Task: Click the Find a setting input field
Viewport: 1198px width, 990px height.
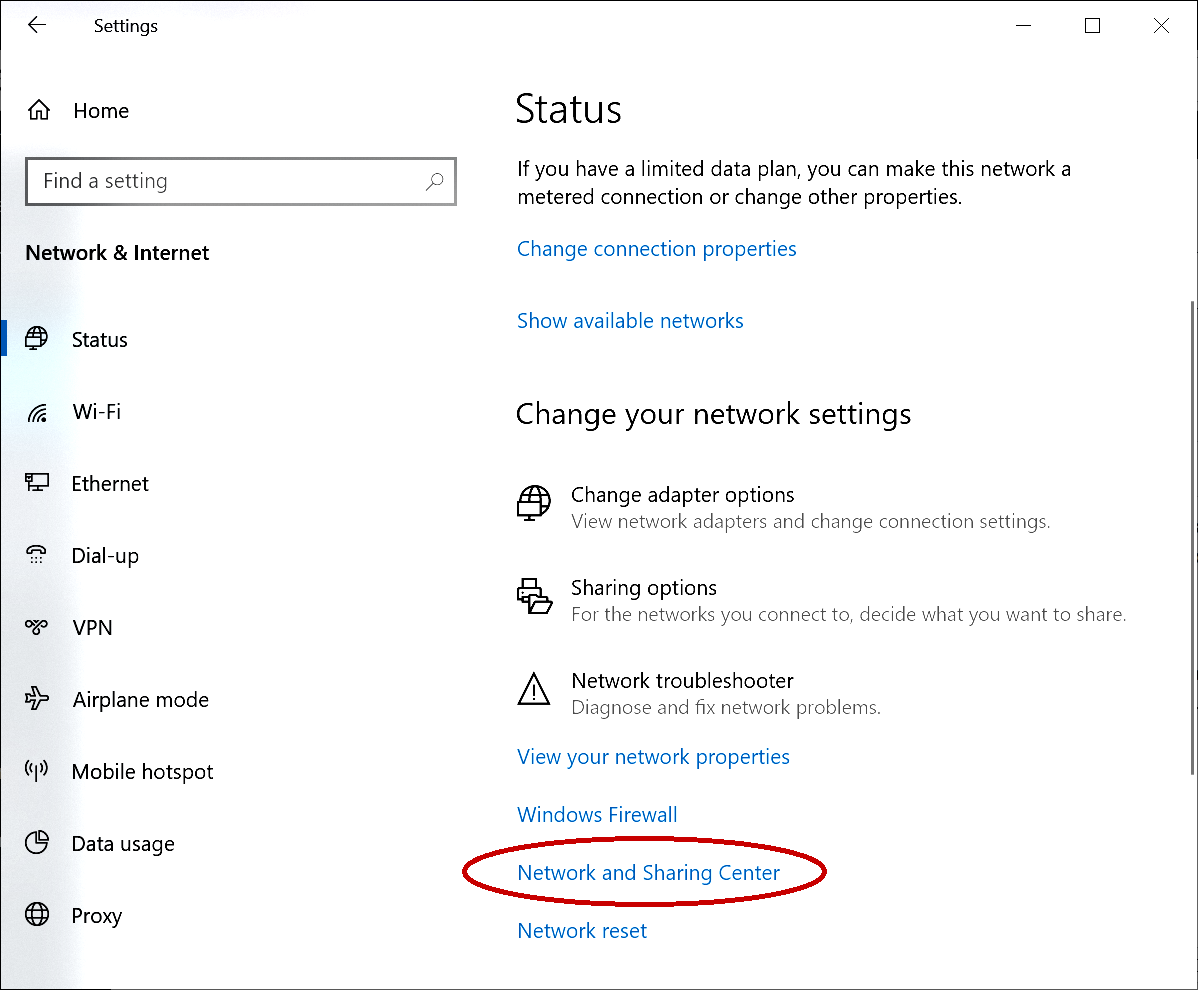Action: click(200, 181)
